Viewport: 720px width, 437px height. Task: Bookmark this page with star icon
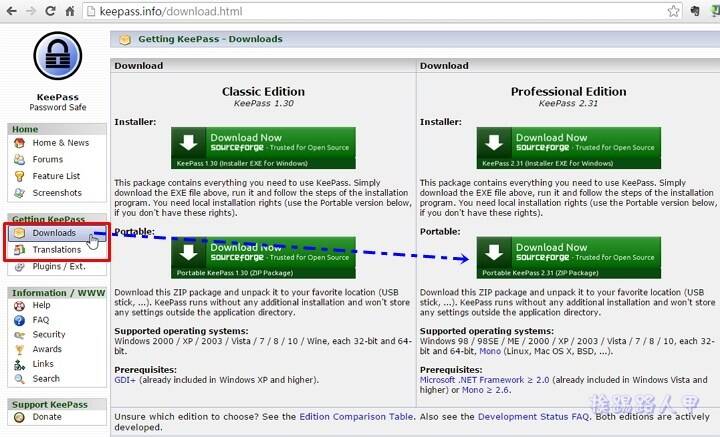[x=673, y=11]
